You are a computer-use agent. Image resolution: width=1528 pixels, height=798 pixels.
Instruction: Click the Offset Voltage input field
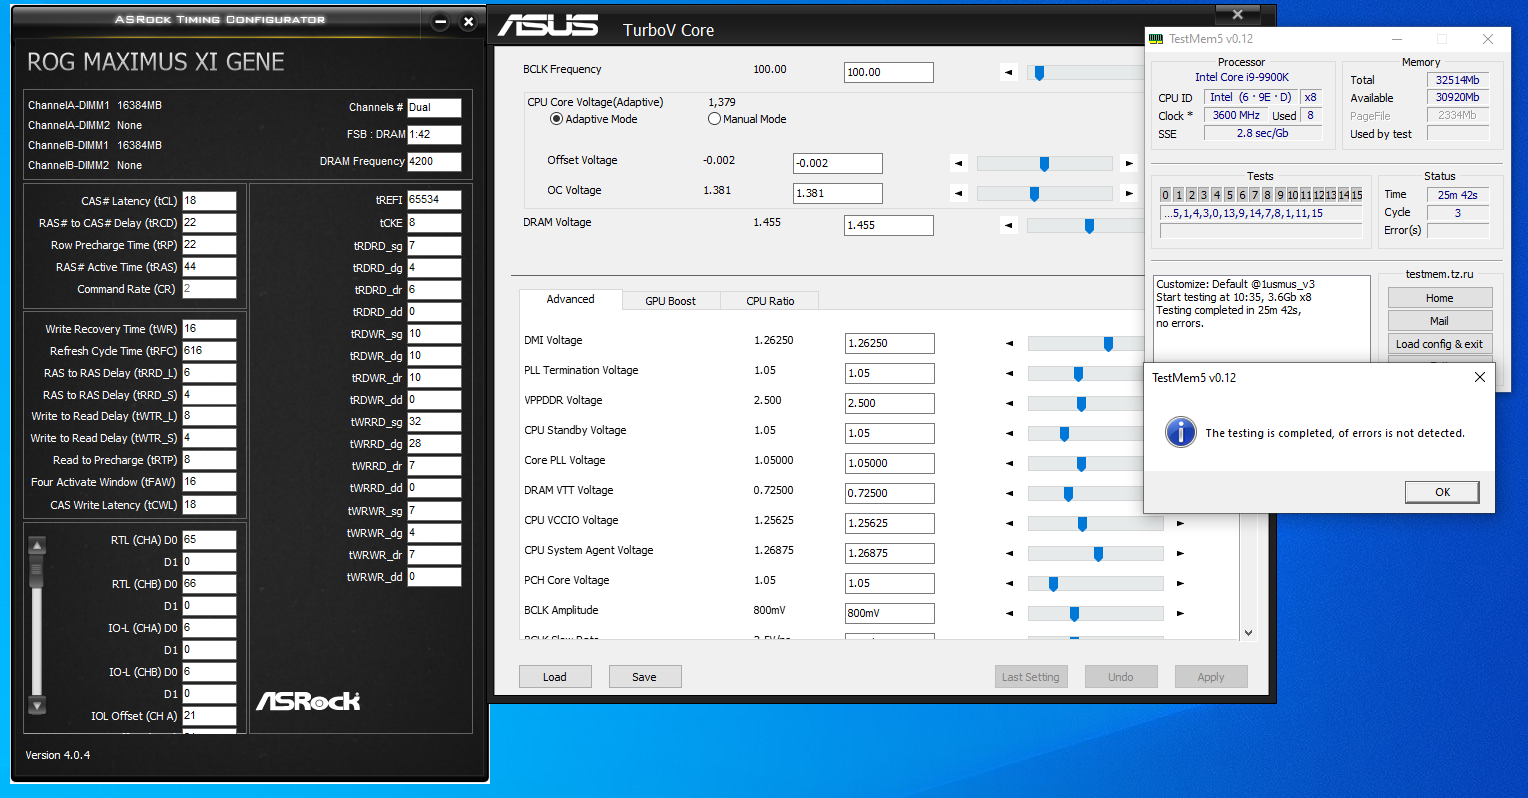click(x=838, y=163)
